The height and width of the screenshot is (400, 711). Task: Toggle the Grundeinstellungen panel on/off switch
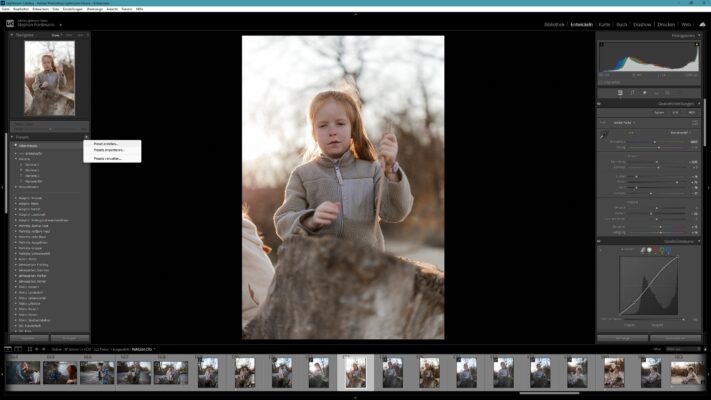tap(599, 104)
